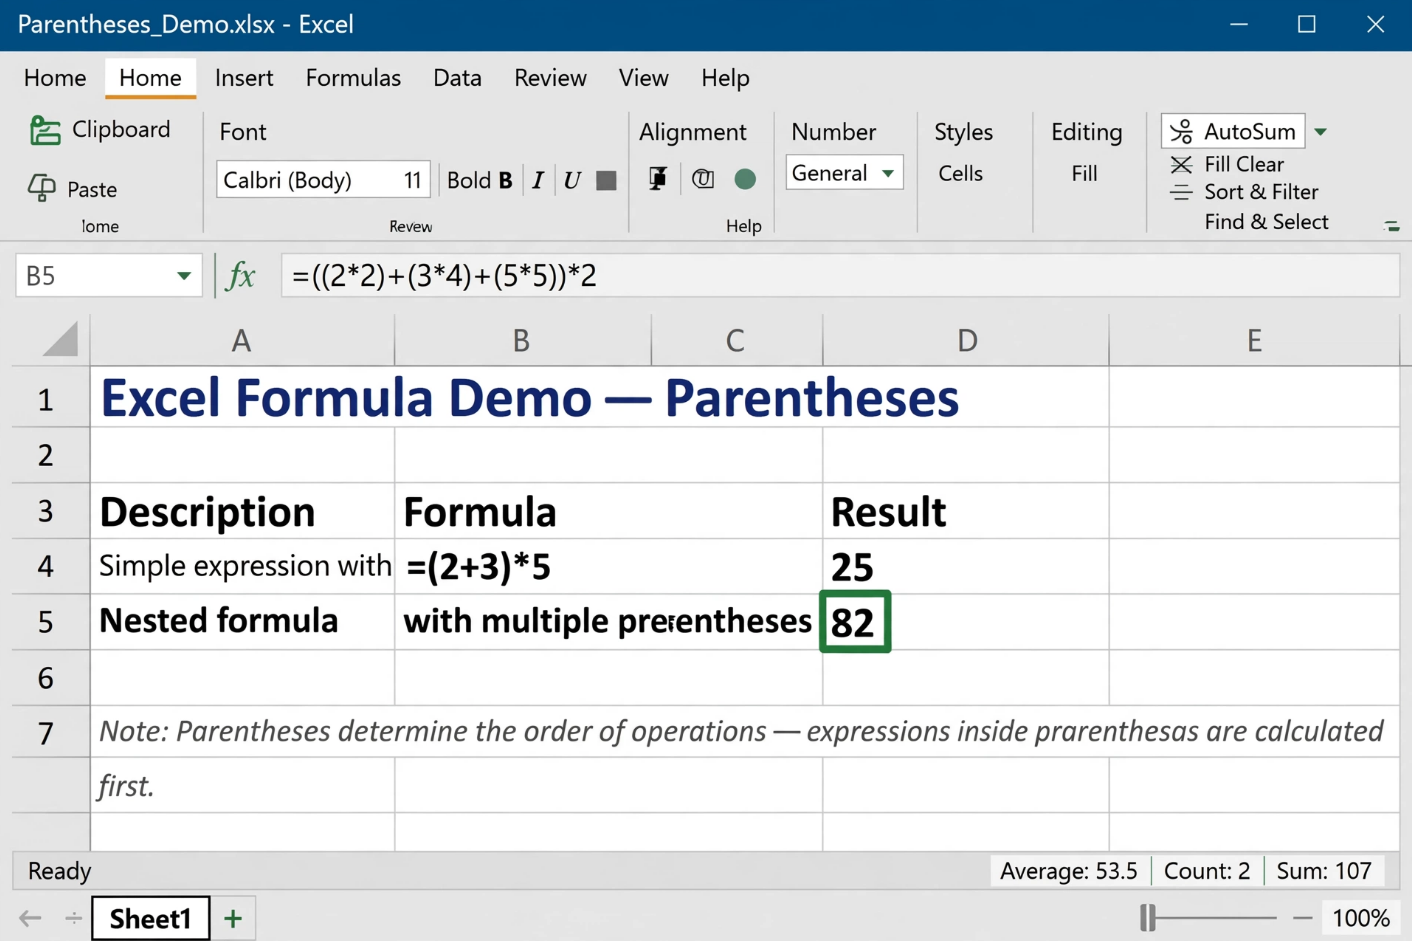This screenshot has height=941, width=1412.
Task: Click the Name Box showing B5
Action: point(108,276)
